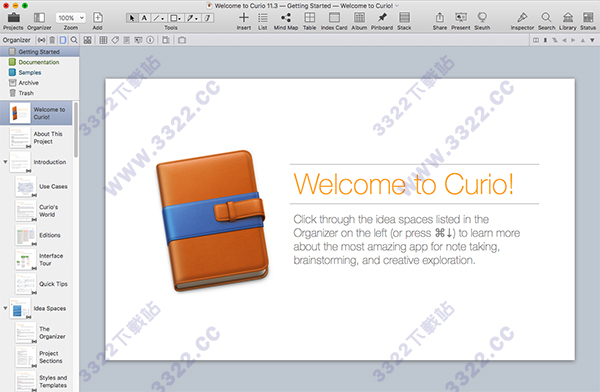Open the pen brush tool dropdown
600x392 pixels.
click(x=192, y=18)
